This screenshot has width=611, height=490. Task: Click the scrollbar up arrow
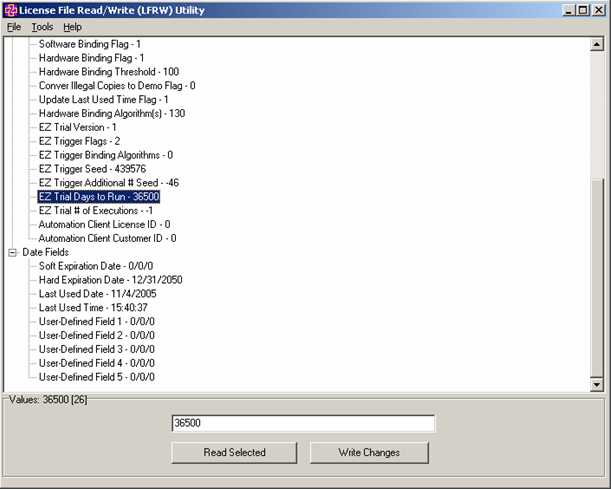pyautogui.click(x=597, y=44)
